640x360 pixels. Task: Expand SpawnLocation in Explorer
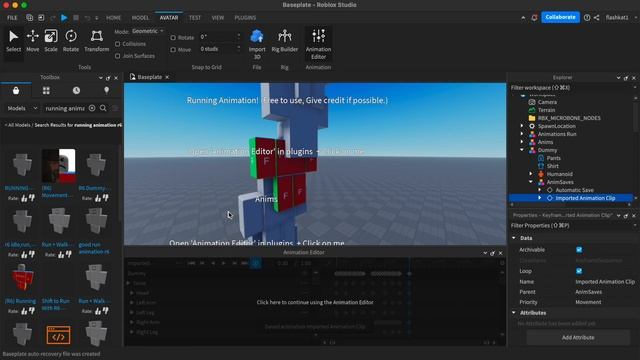(522, 126)
